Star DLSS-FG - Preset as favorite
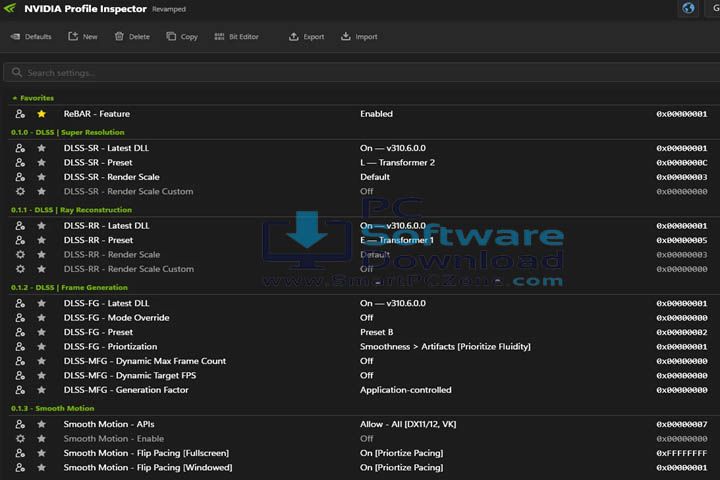This screenshot has height=480, width=720. coord(41,332)
